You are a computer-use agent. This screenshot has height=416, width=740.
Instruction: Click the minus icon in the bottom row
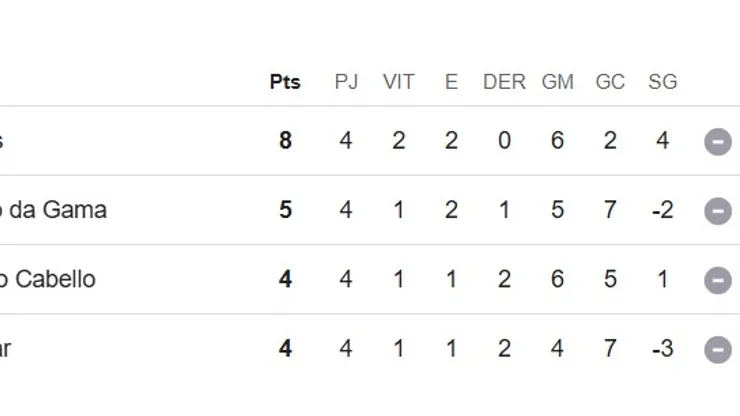click(718, 349)
